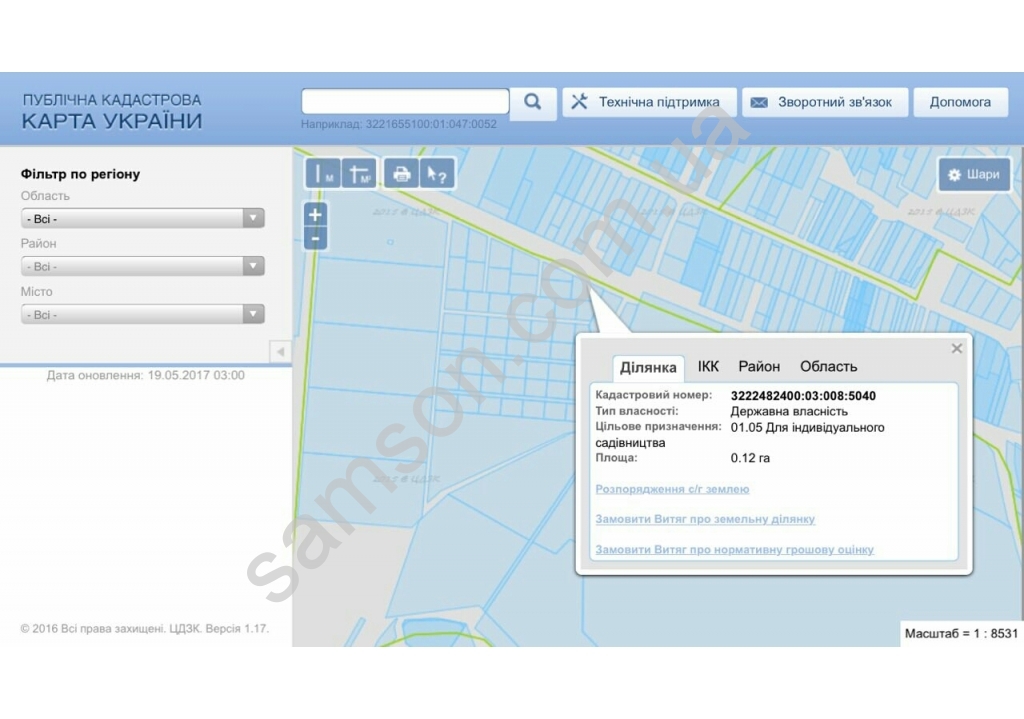The height and width of the screenshot is (719, 1024).
Task: Zoom out with the minus button
Action: (x=315, y=238)
